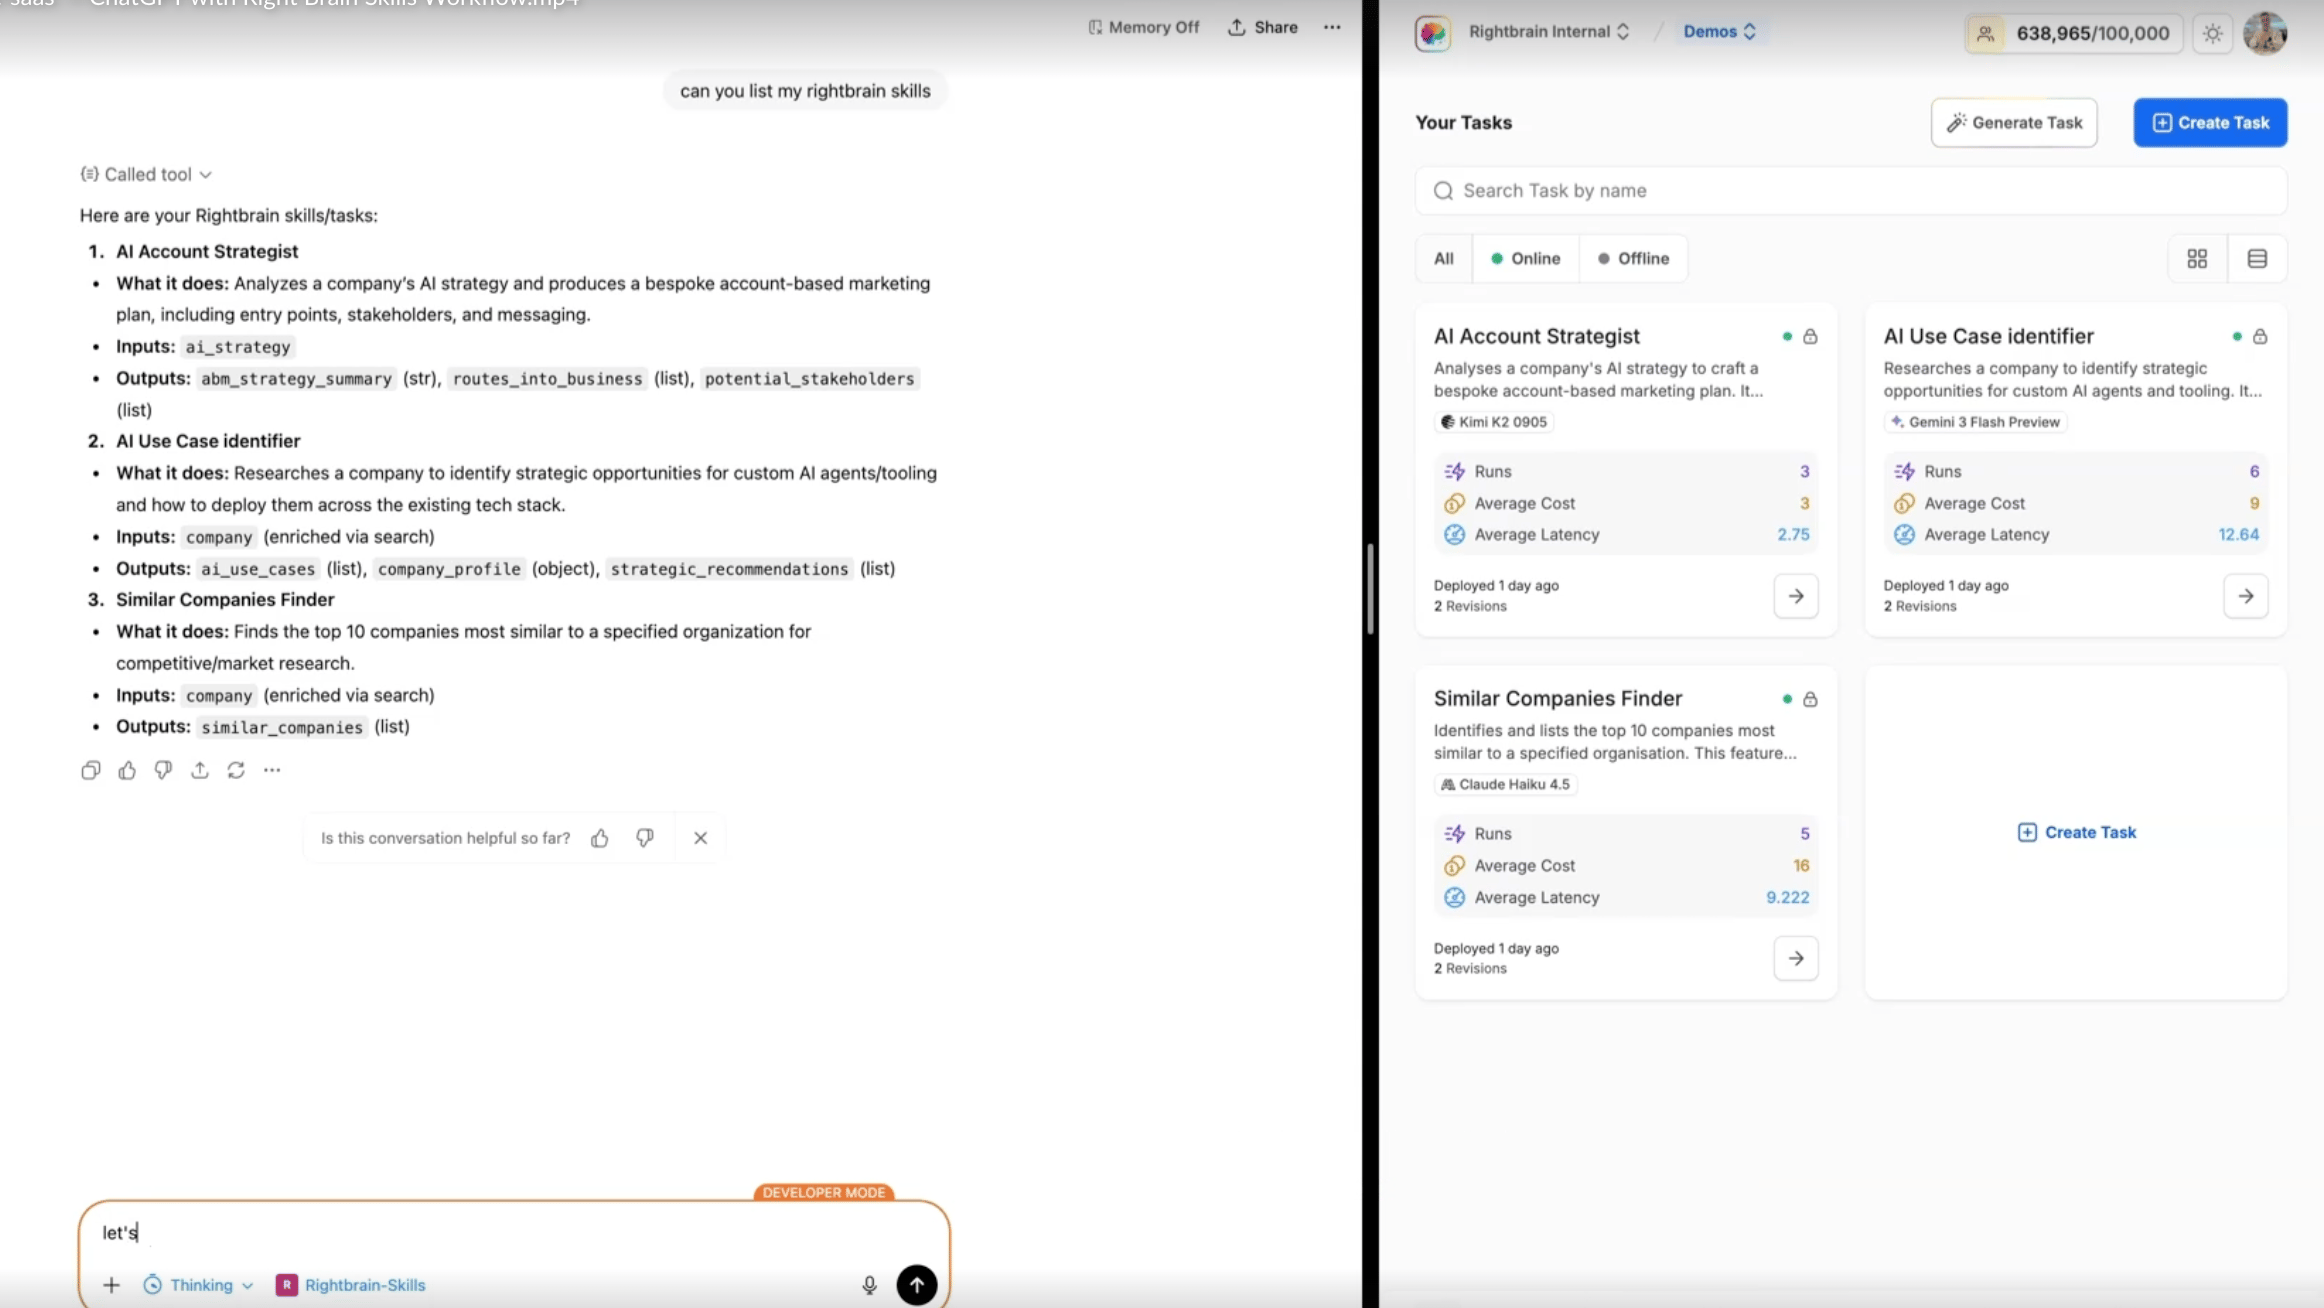Toggle Memory Off in the chat header
The height and width of the screenshot is (1308, 2324).
1143,27
